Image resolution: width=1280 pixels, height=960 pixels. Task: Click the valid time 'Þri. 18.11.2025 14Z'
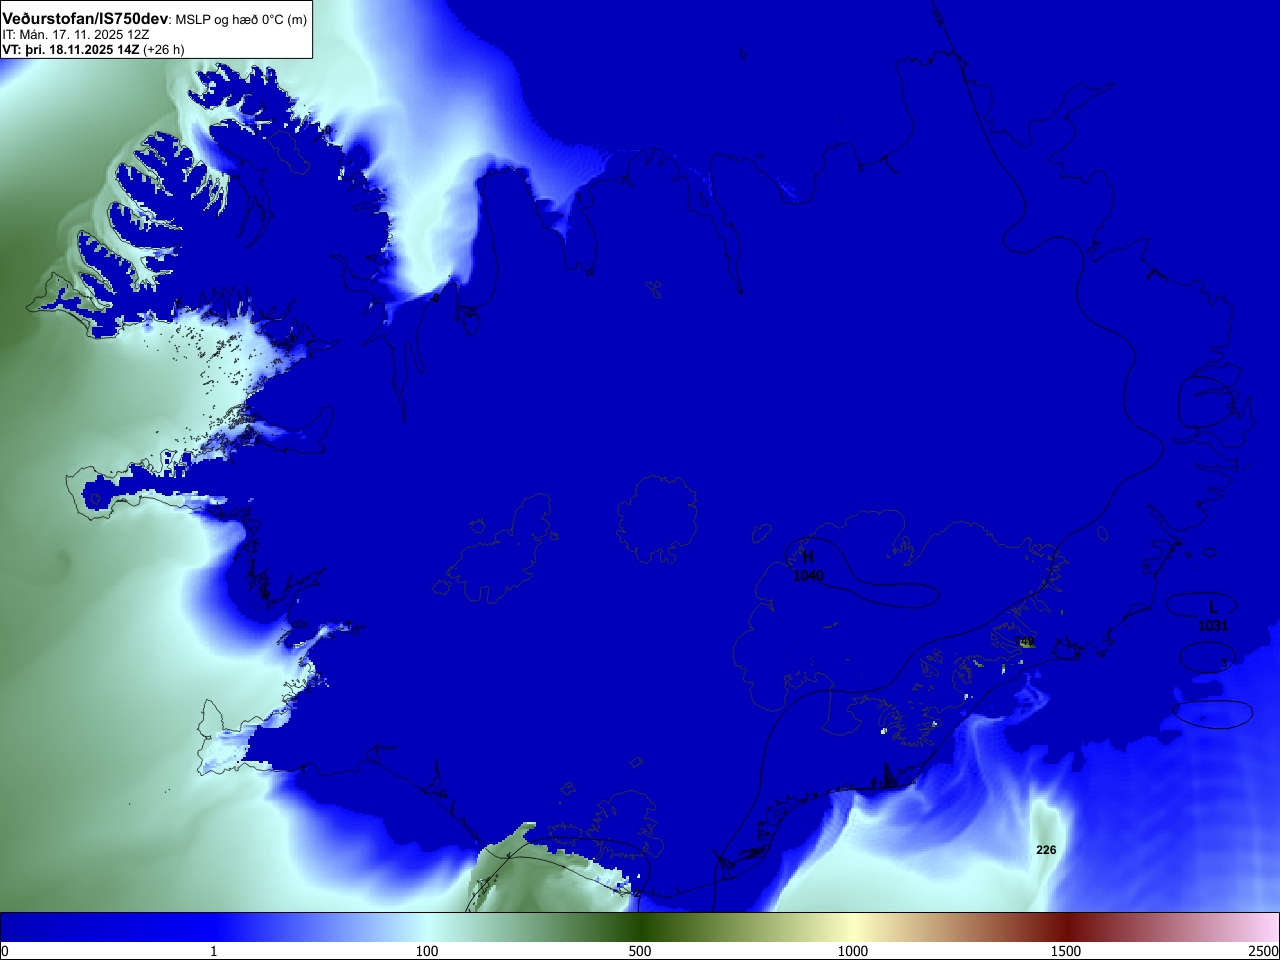(x=82, y=49)
